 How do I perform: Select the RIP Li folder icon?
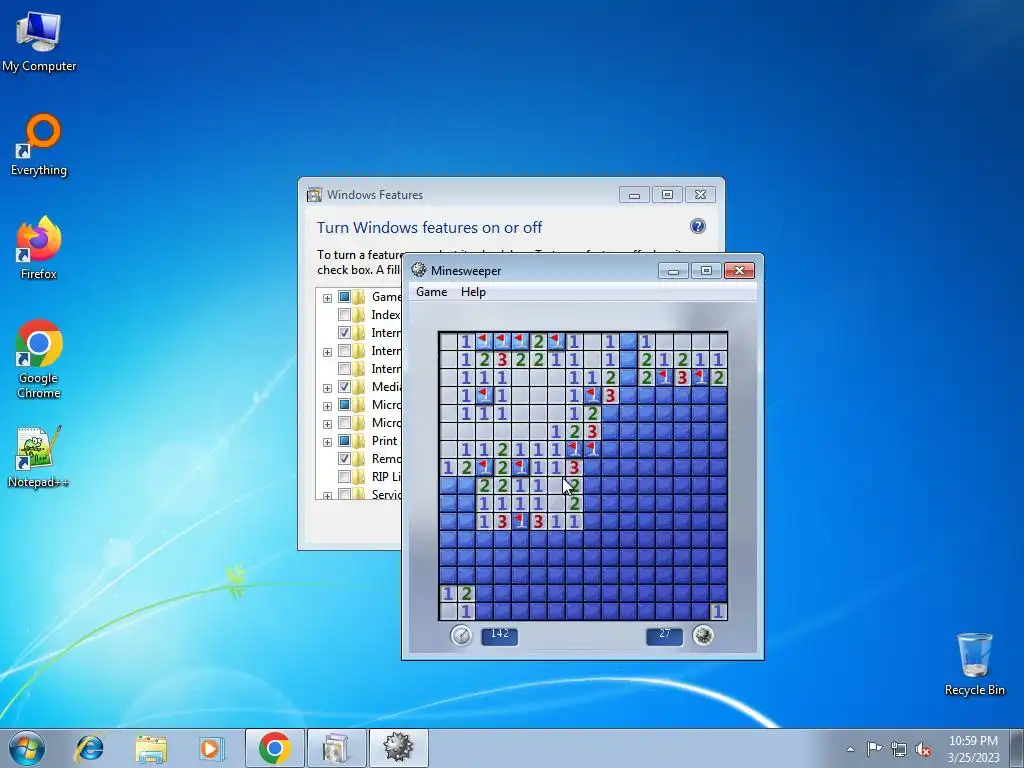(359, 477)
